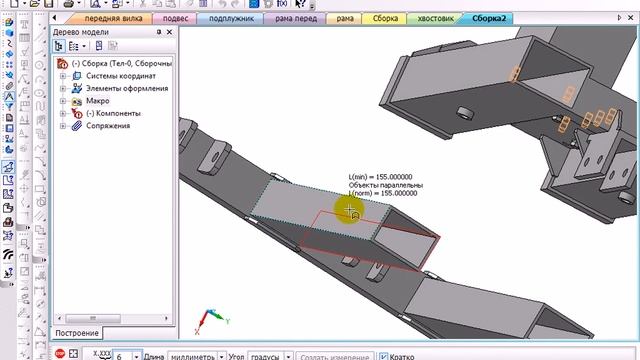Click the Print icon in the top toolbar
Viewport: 640px width, 360px height.
[69, 4]
